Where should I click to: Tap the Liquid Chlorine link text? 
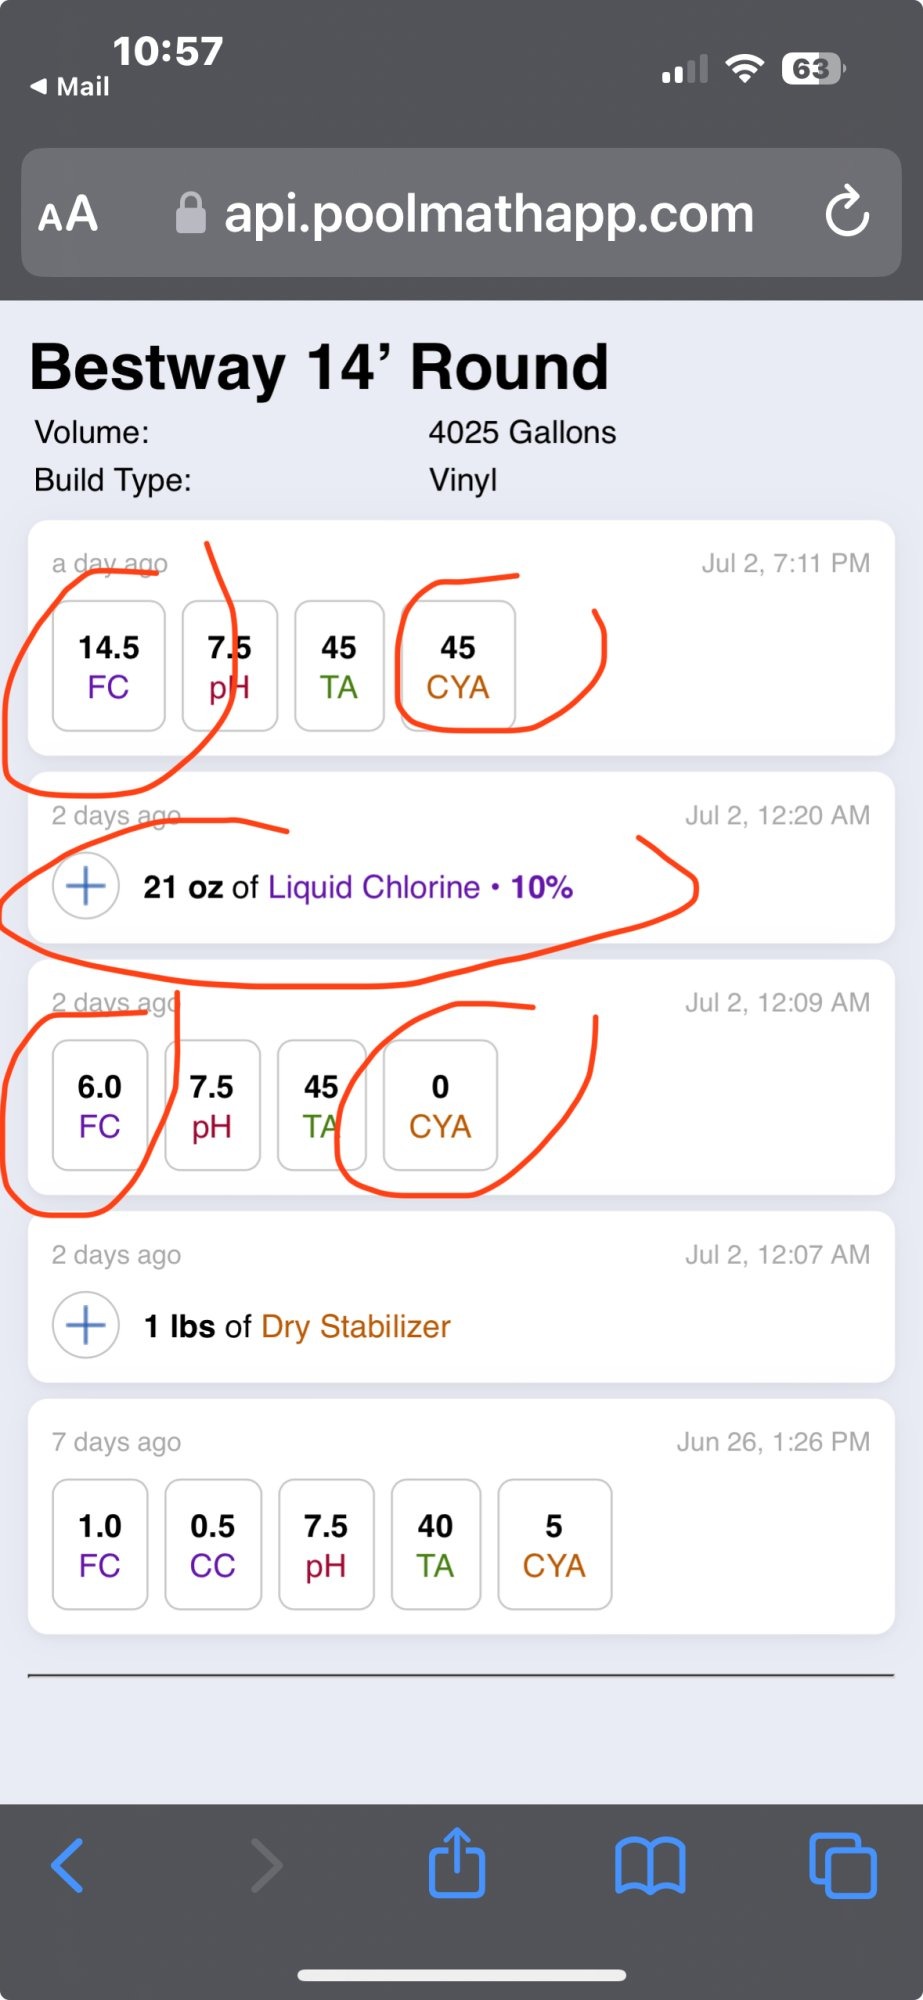tap(374, 887)
